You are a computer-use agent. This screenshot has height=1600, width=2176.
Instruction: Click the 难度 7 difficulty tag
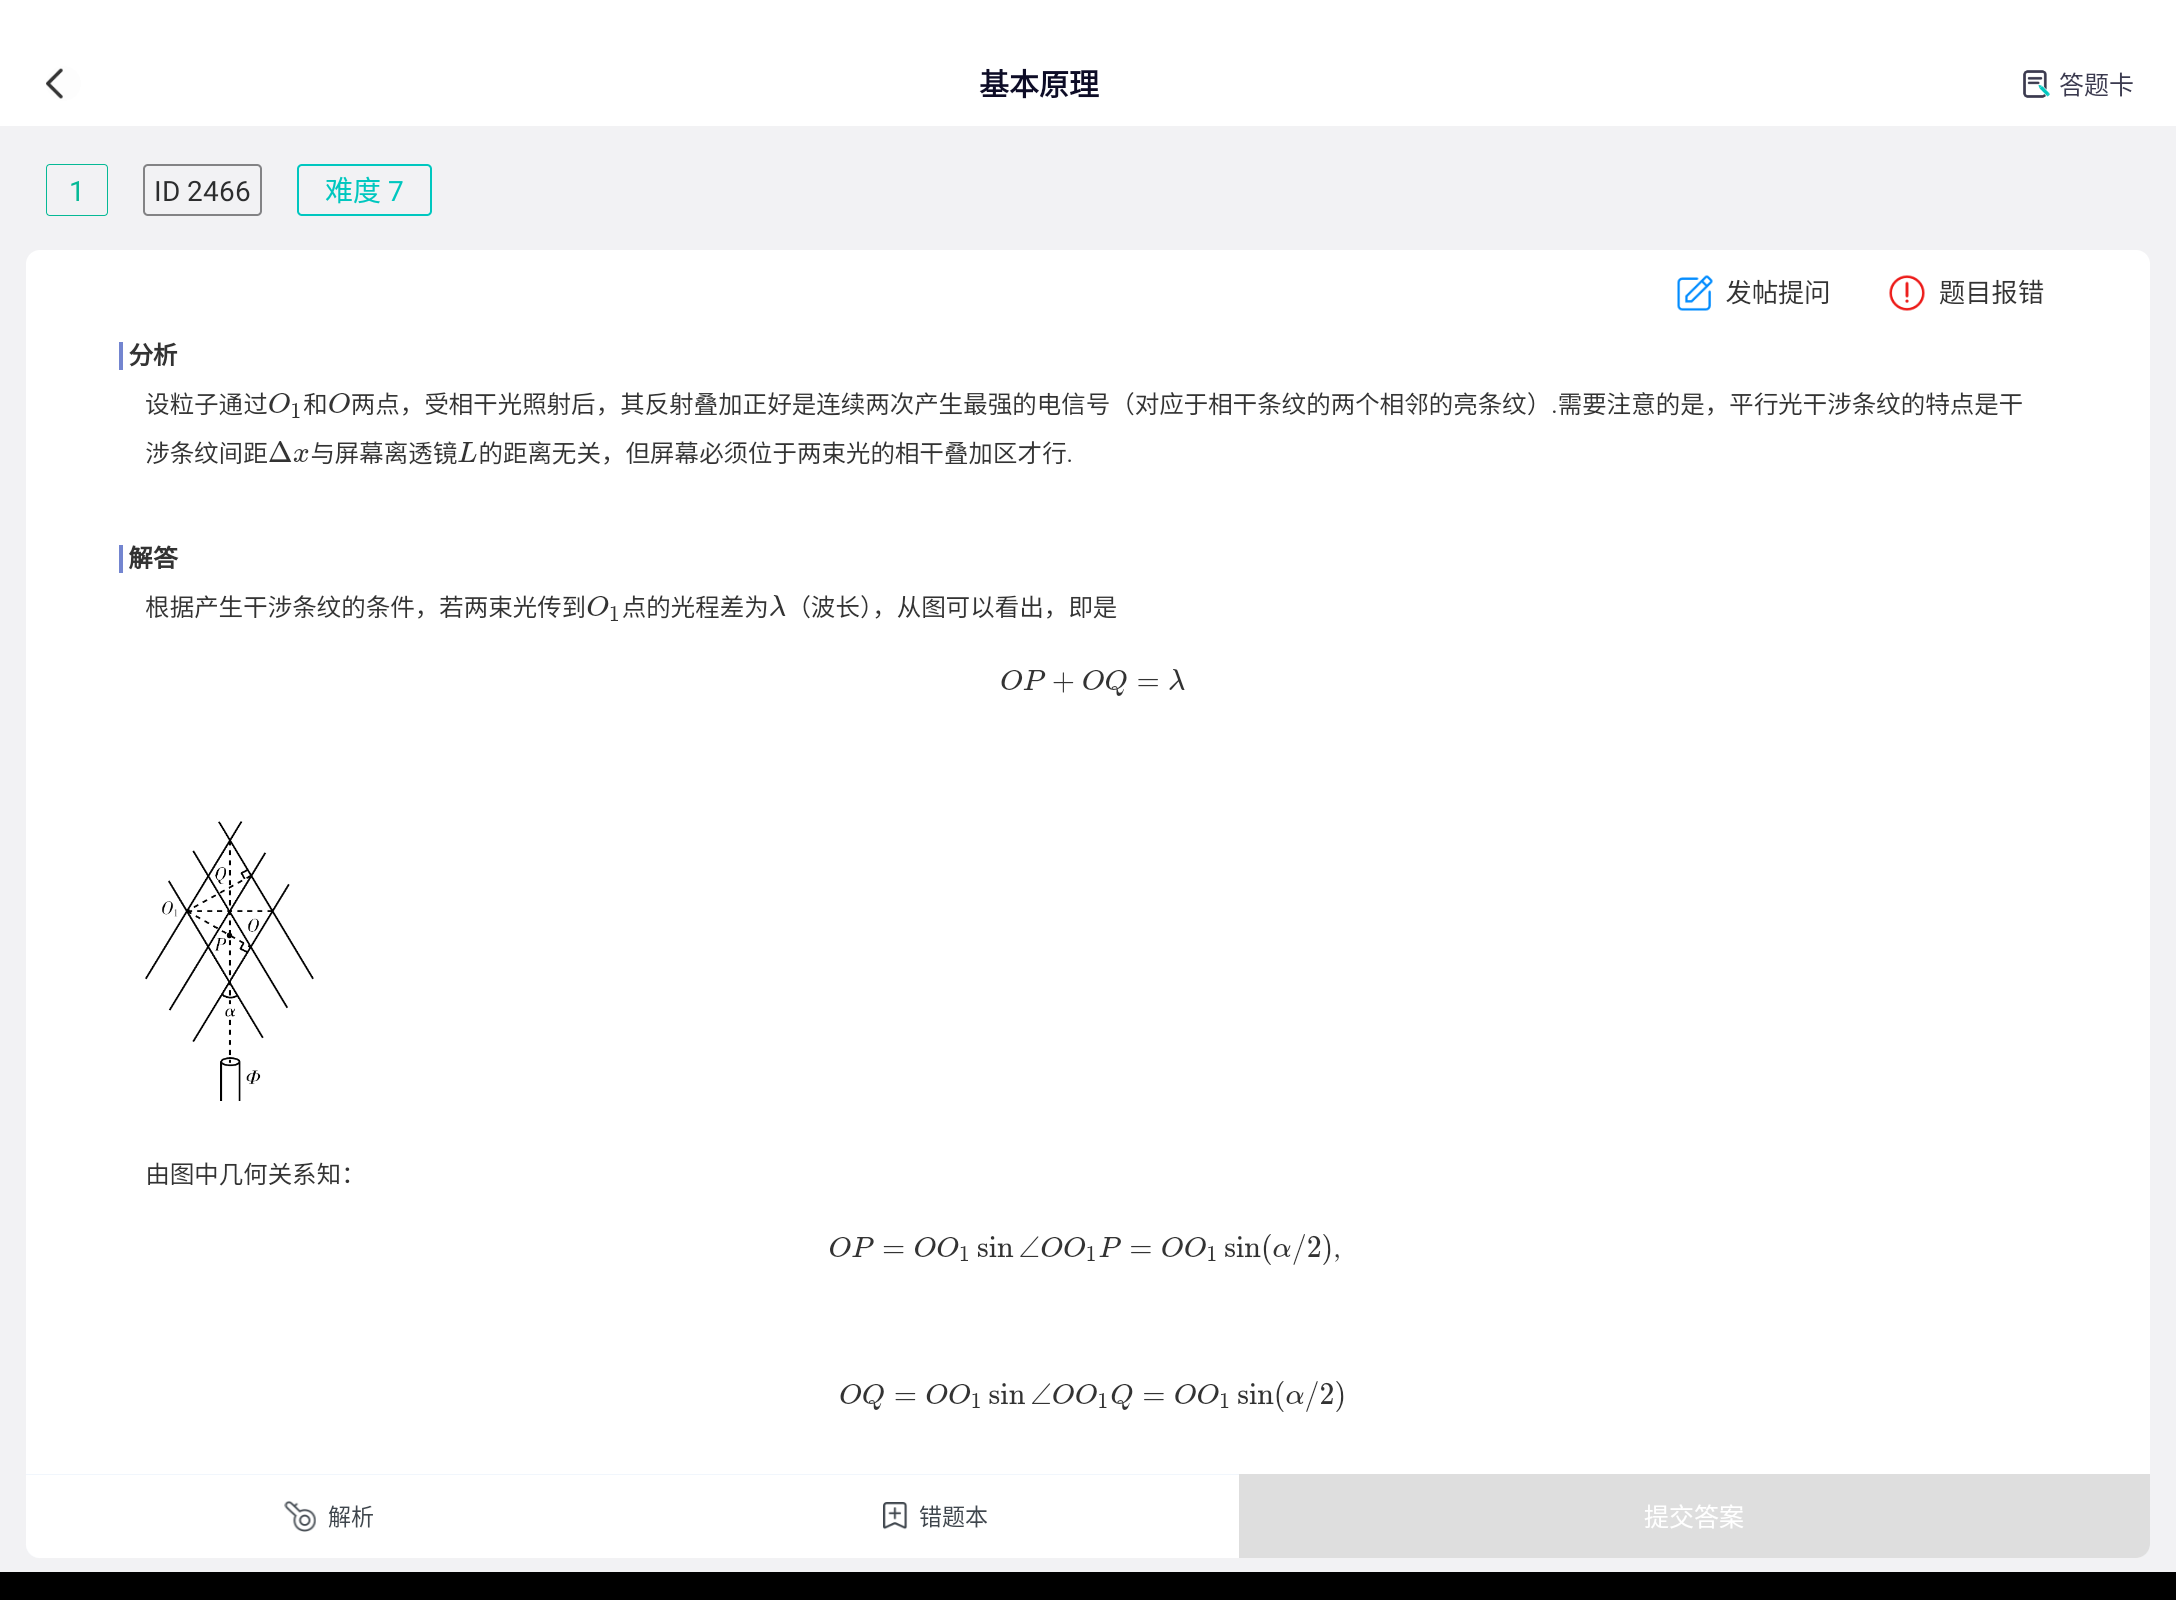click(364, 190)
